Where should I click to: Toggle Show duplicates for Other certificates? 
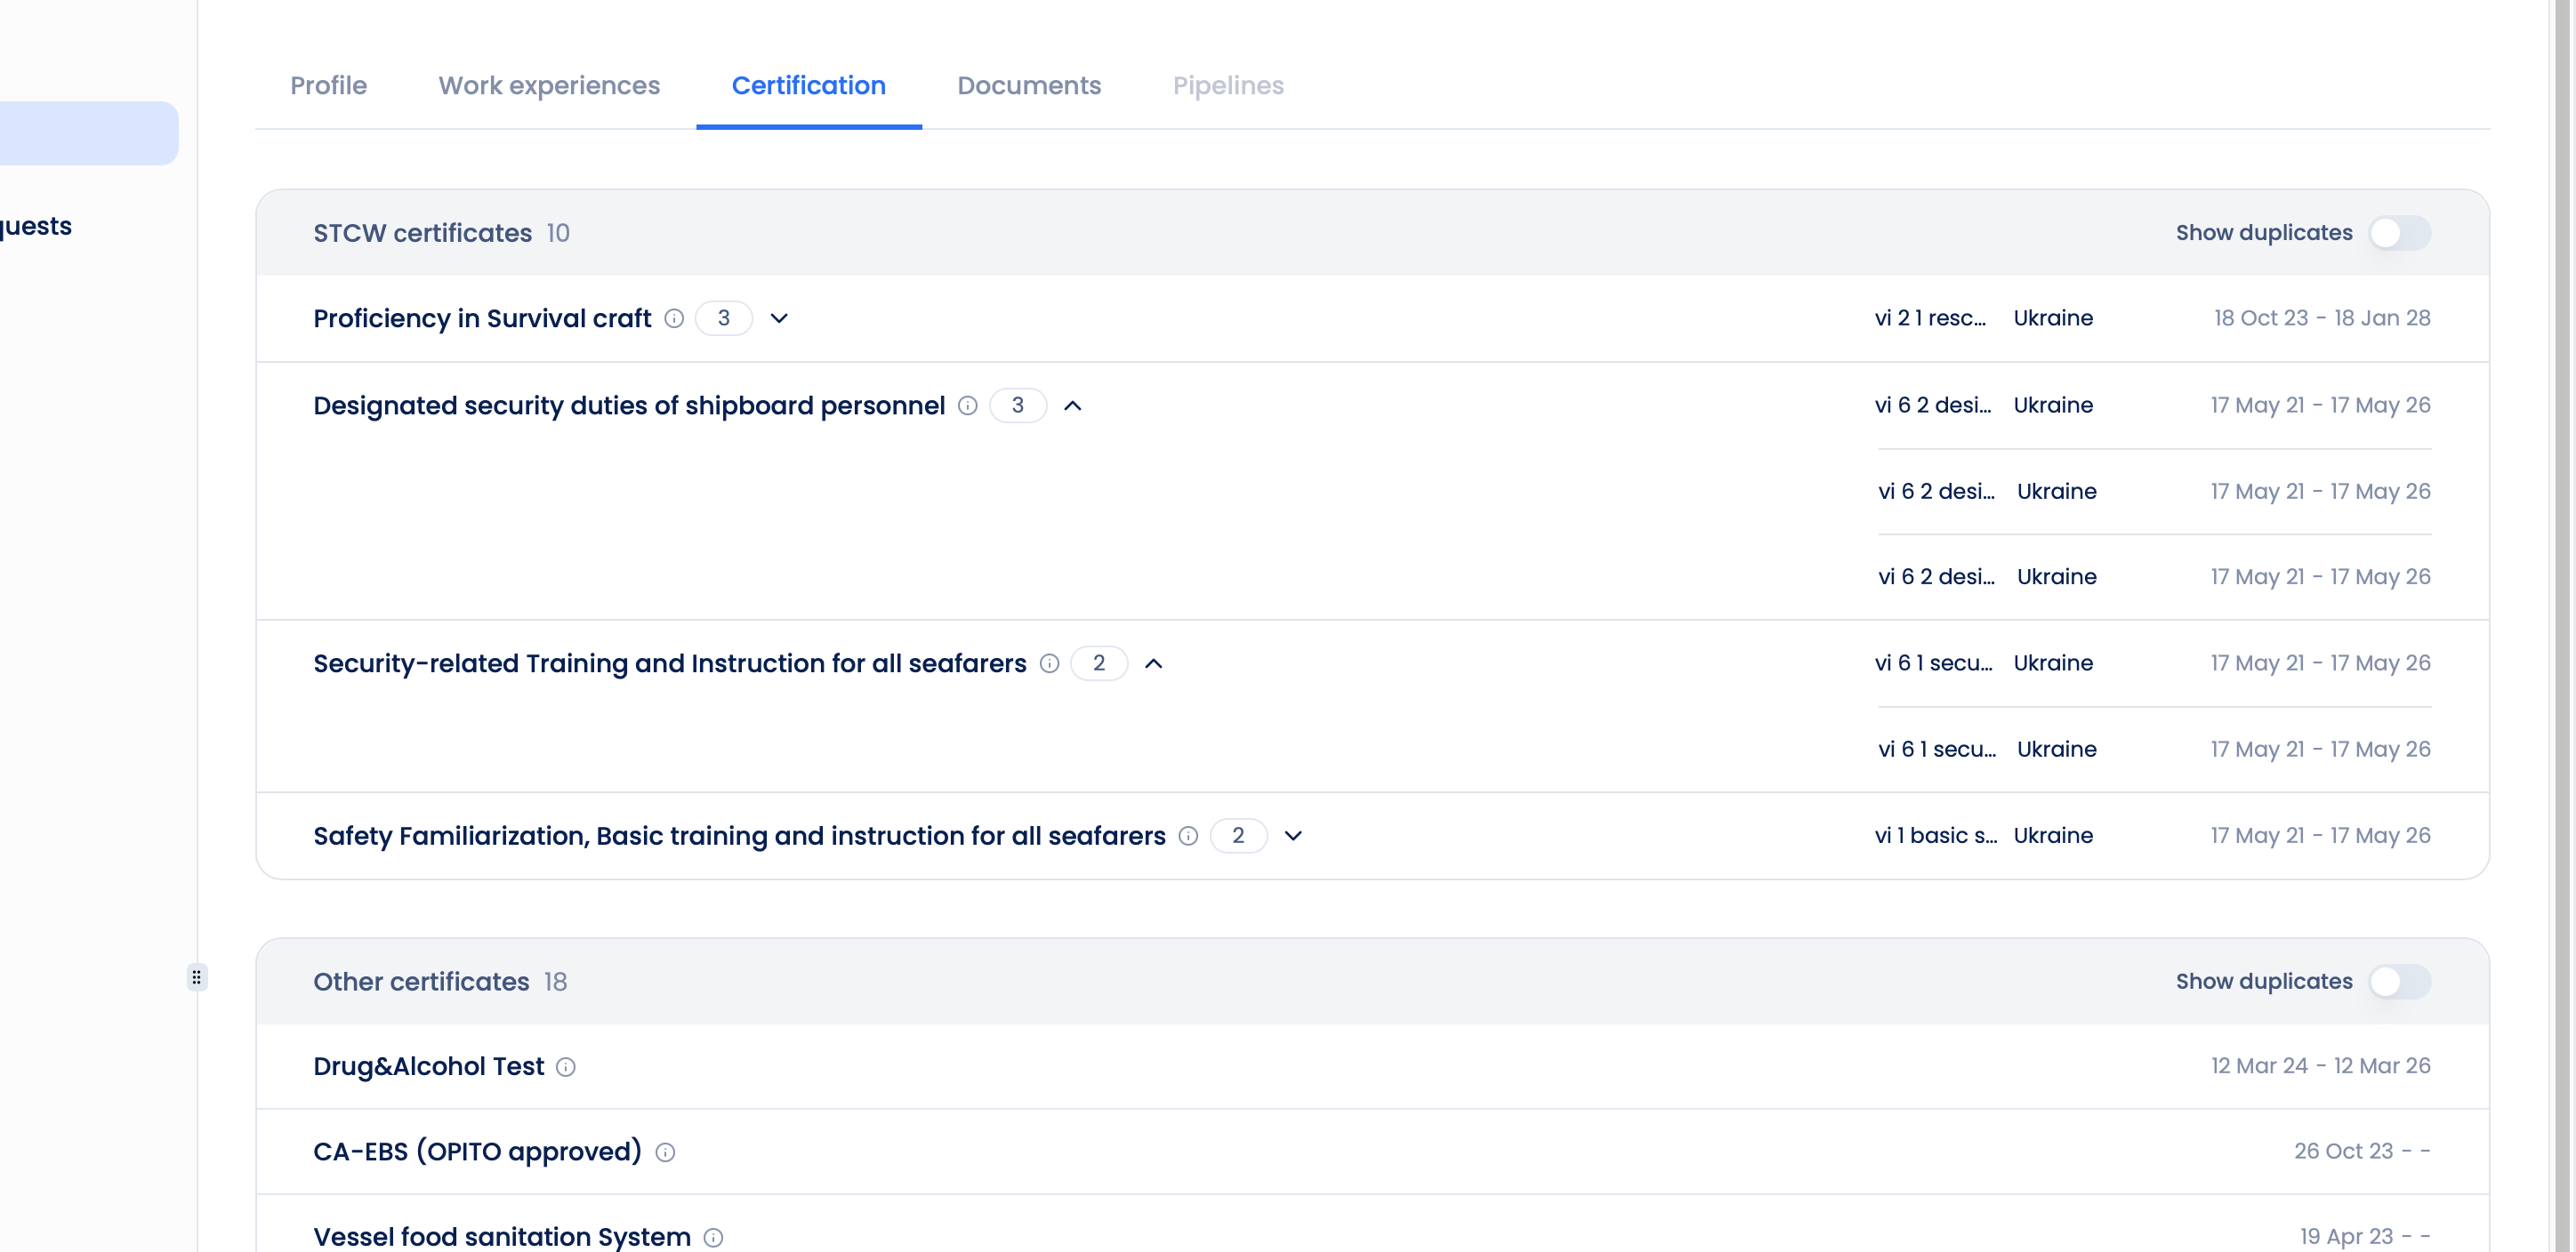2399,982
